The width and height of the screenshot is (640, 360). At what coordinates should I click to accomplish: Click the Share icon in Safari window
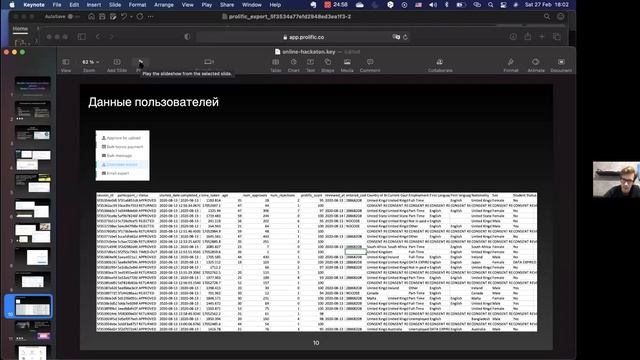(x=528, y=37)
